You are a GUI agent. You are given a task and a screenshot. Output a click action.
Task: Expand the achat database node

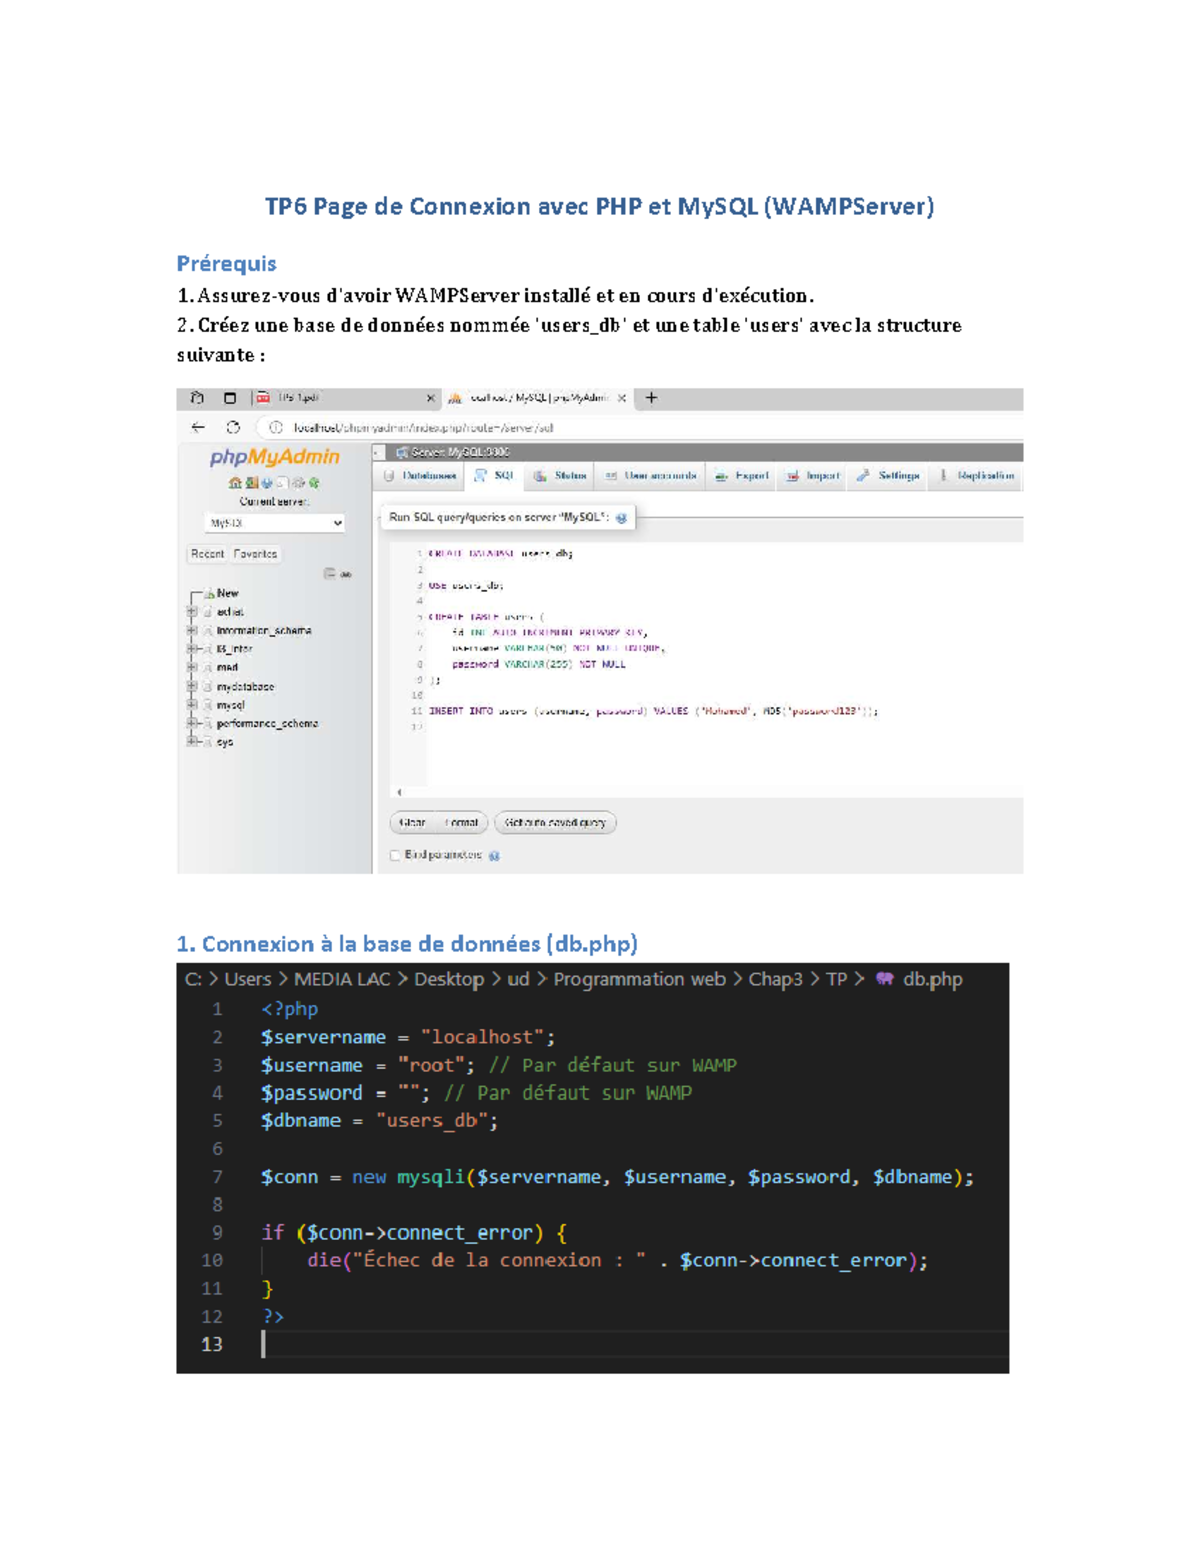coord(192,612)
